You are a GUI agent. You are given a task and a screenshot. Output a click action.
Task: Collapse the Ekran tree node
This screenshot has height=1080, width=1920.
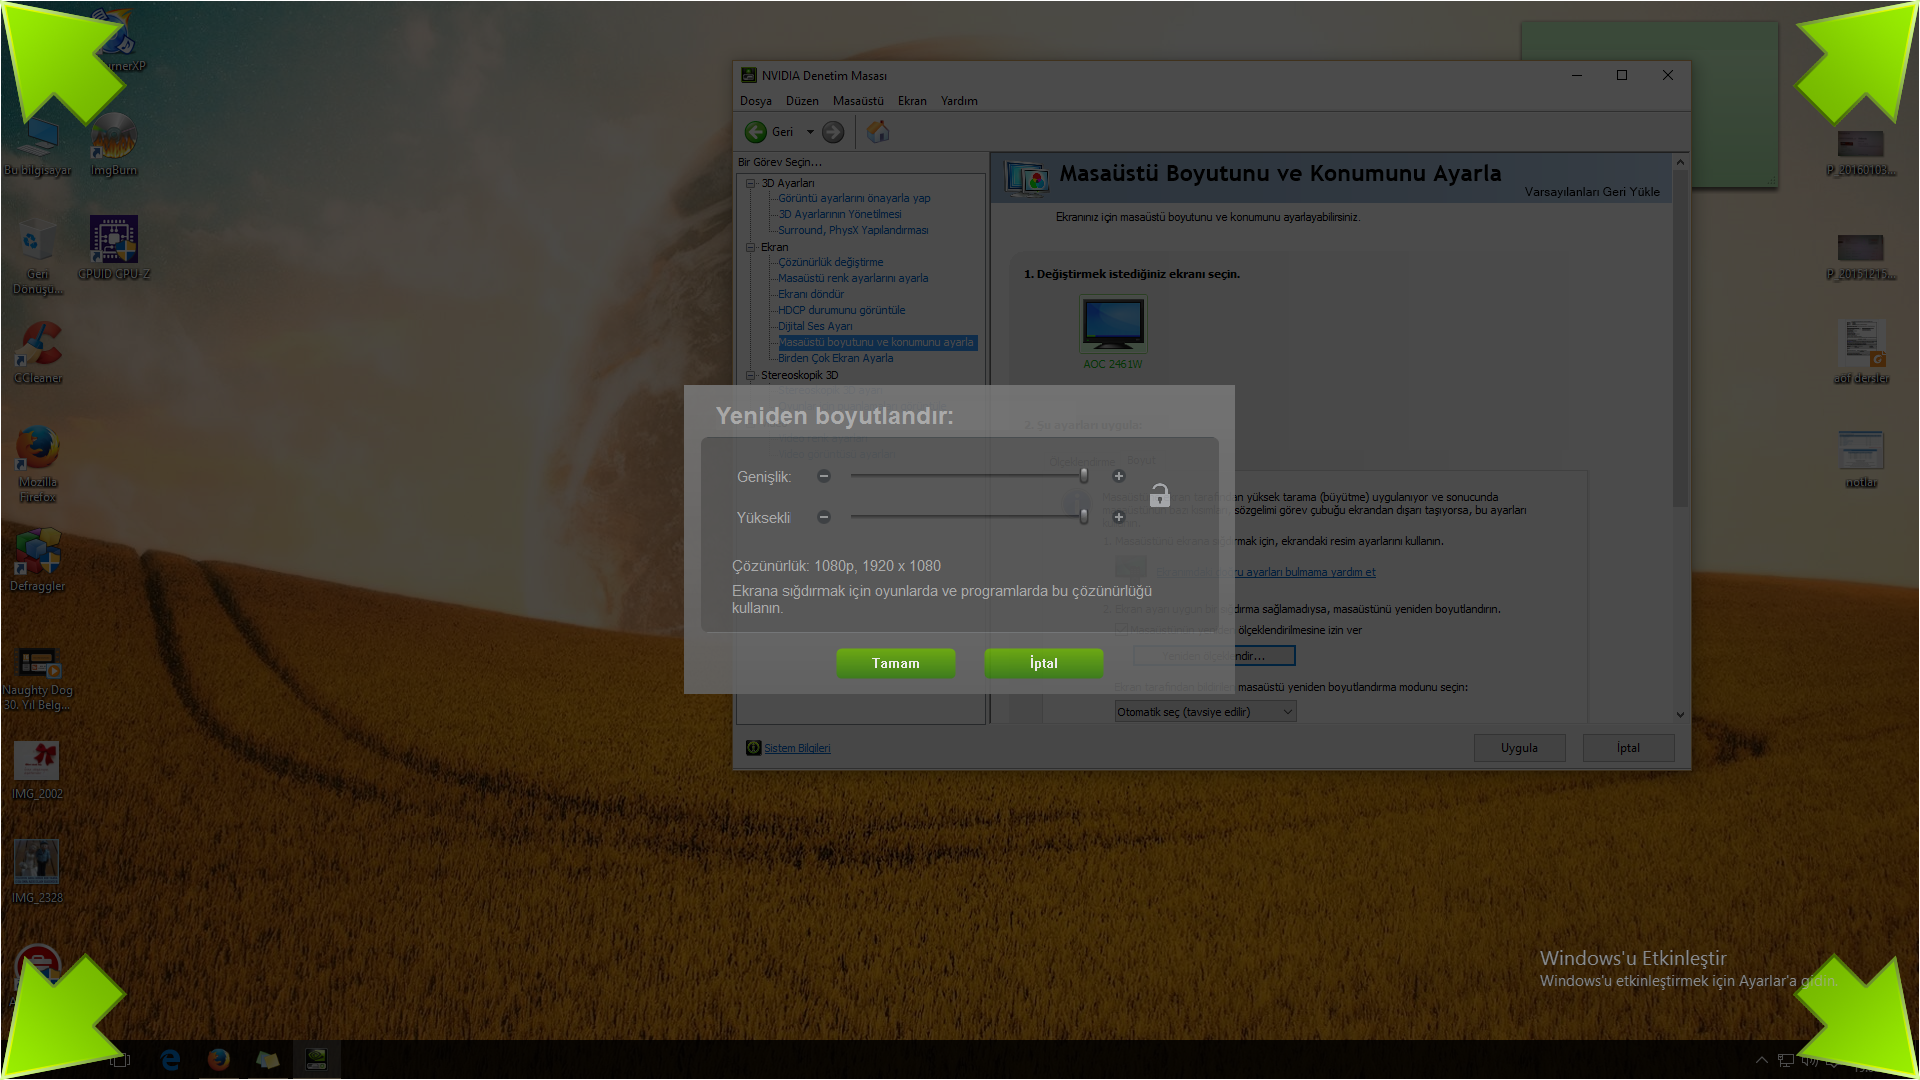pyautogui.click(x=750, y=247)
